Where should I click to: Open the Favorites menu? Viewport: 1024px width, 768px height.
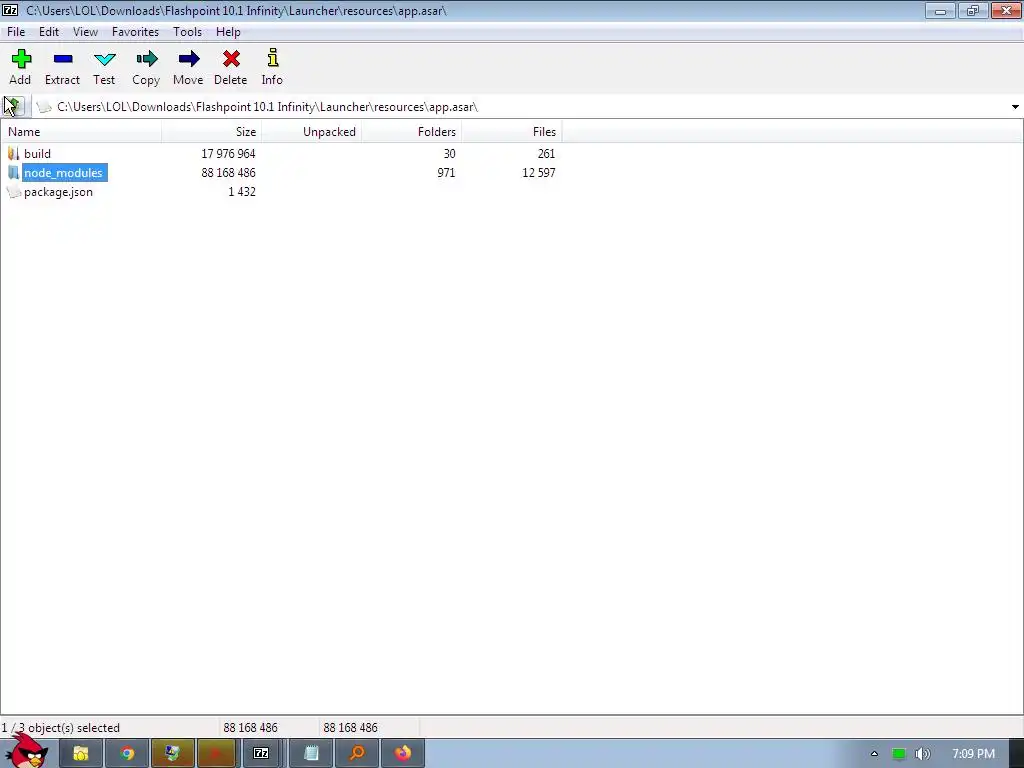click(x=135, y=31)
